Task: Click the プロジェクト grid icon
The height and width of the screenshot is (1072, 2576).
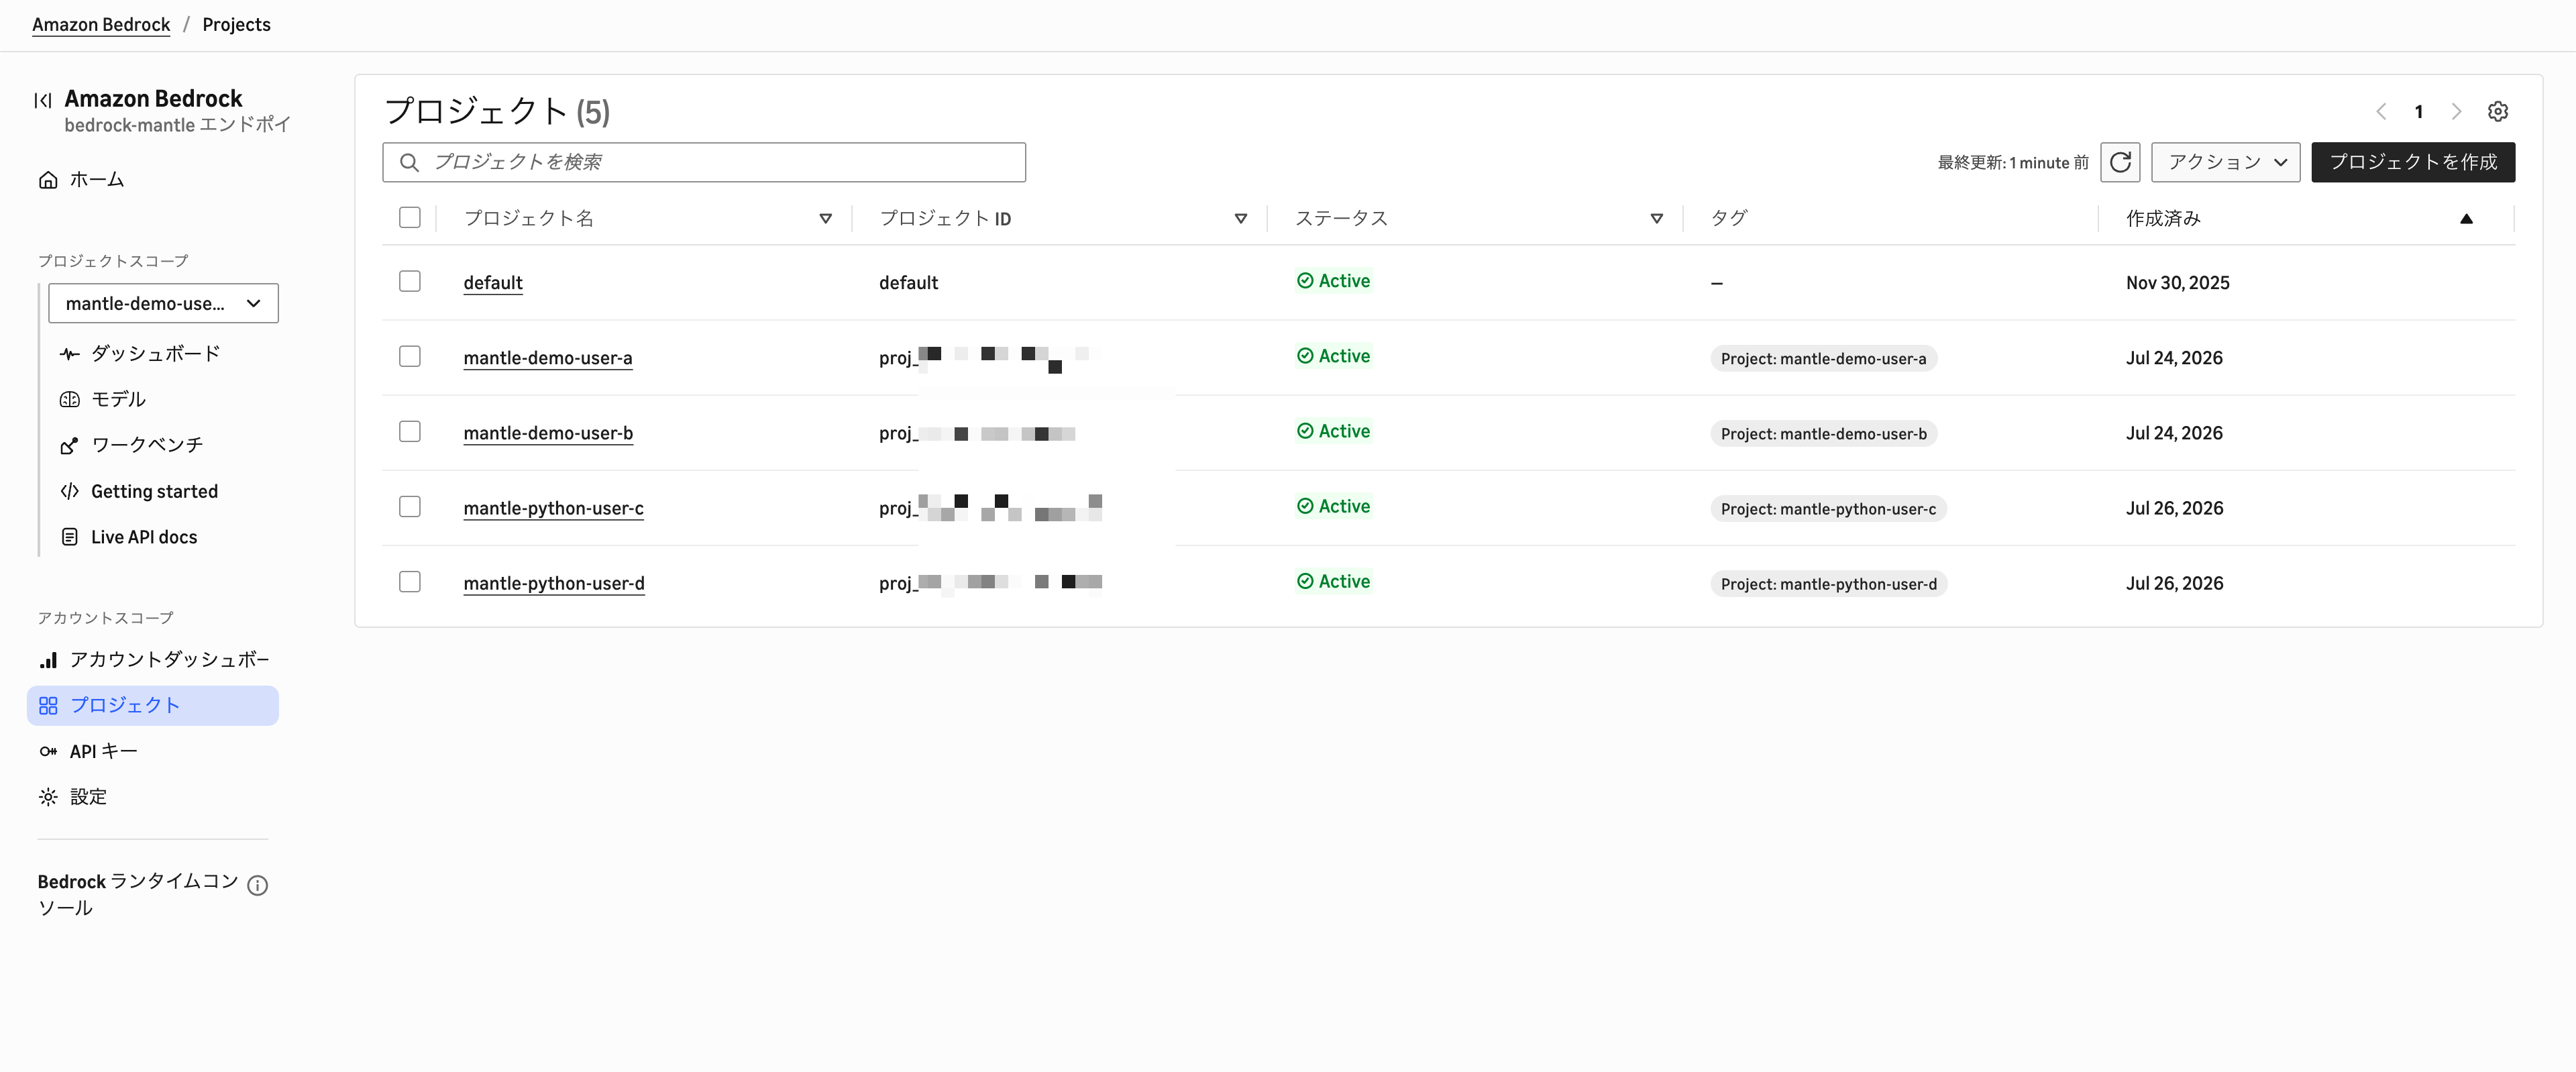Action: (x=48, y=706)
